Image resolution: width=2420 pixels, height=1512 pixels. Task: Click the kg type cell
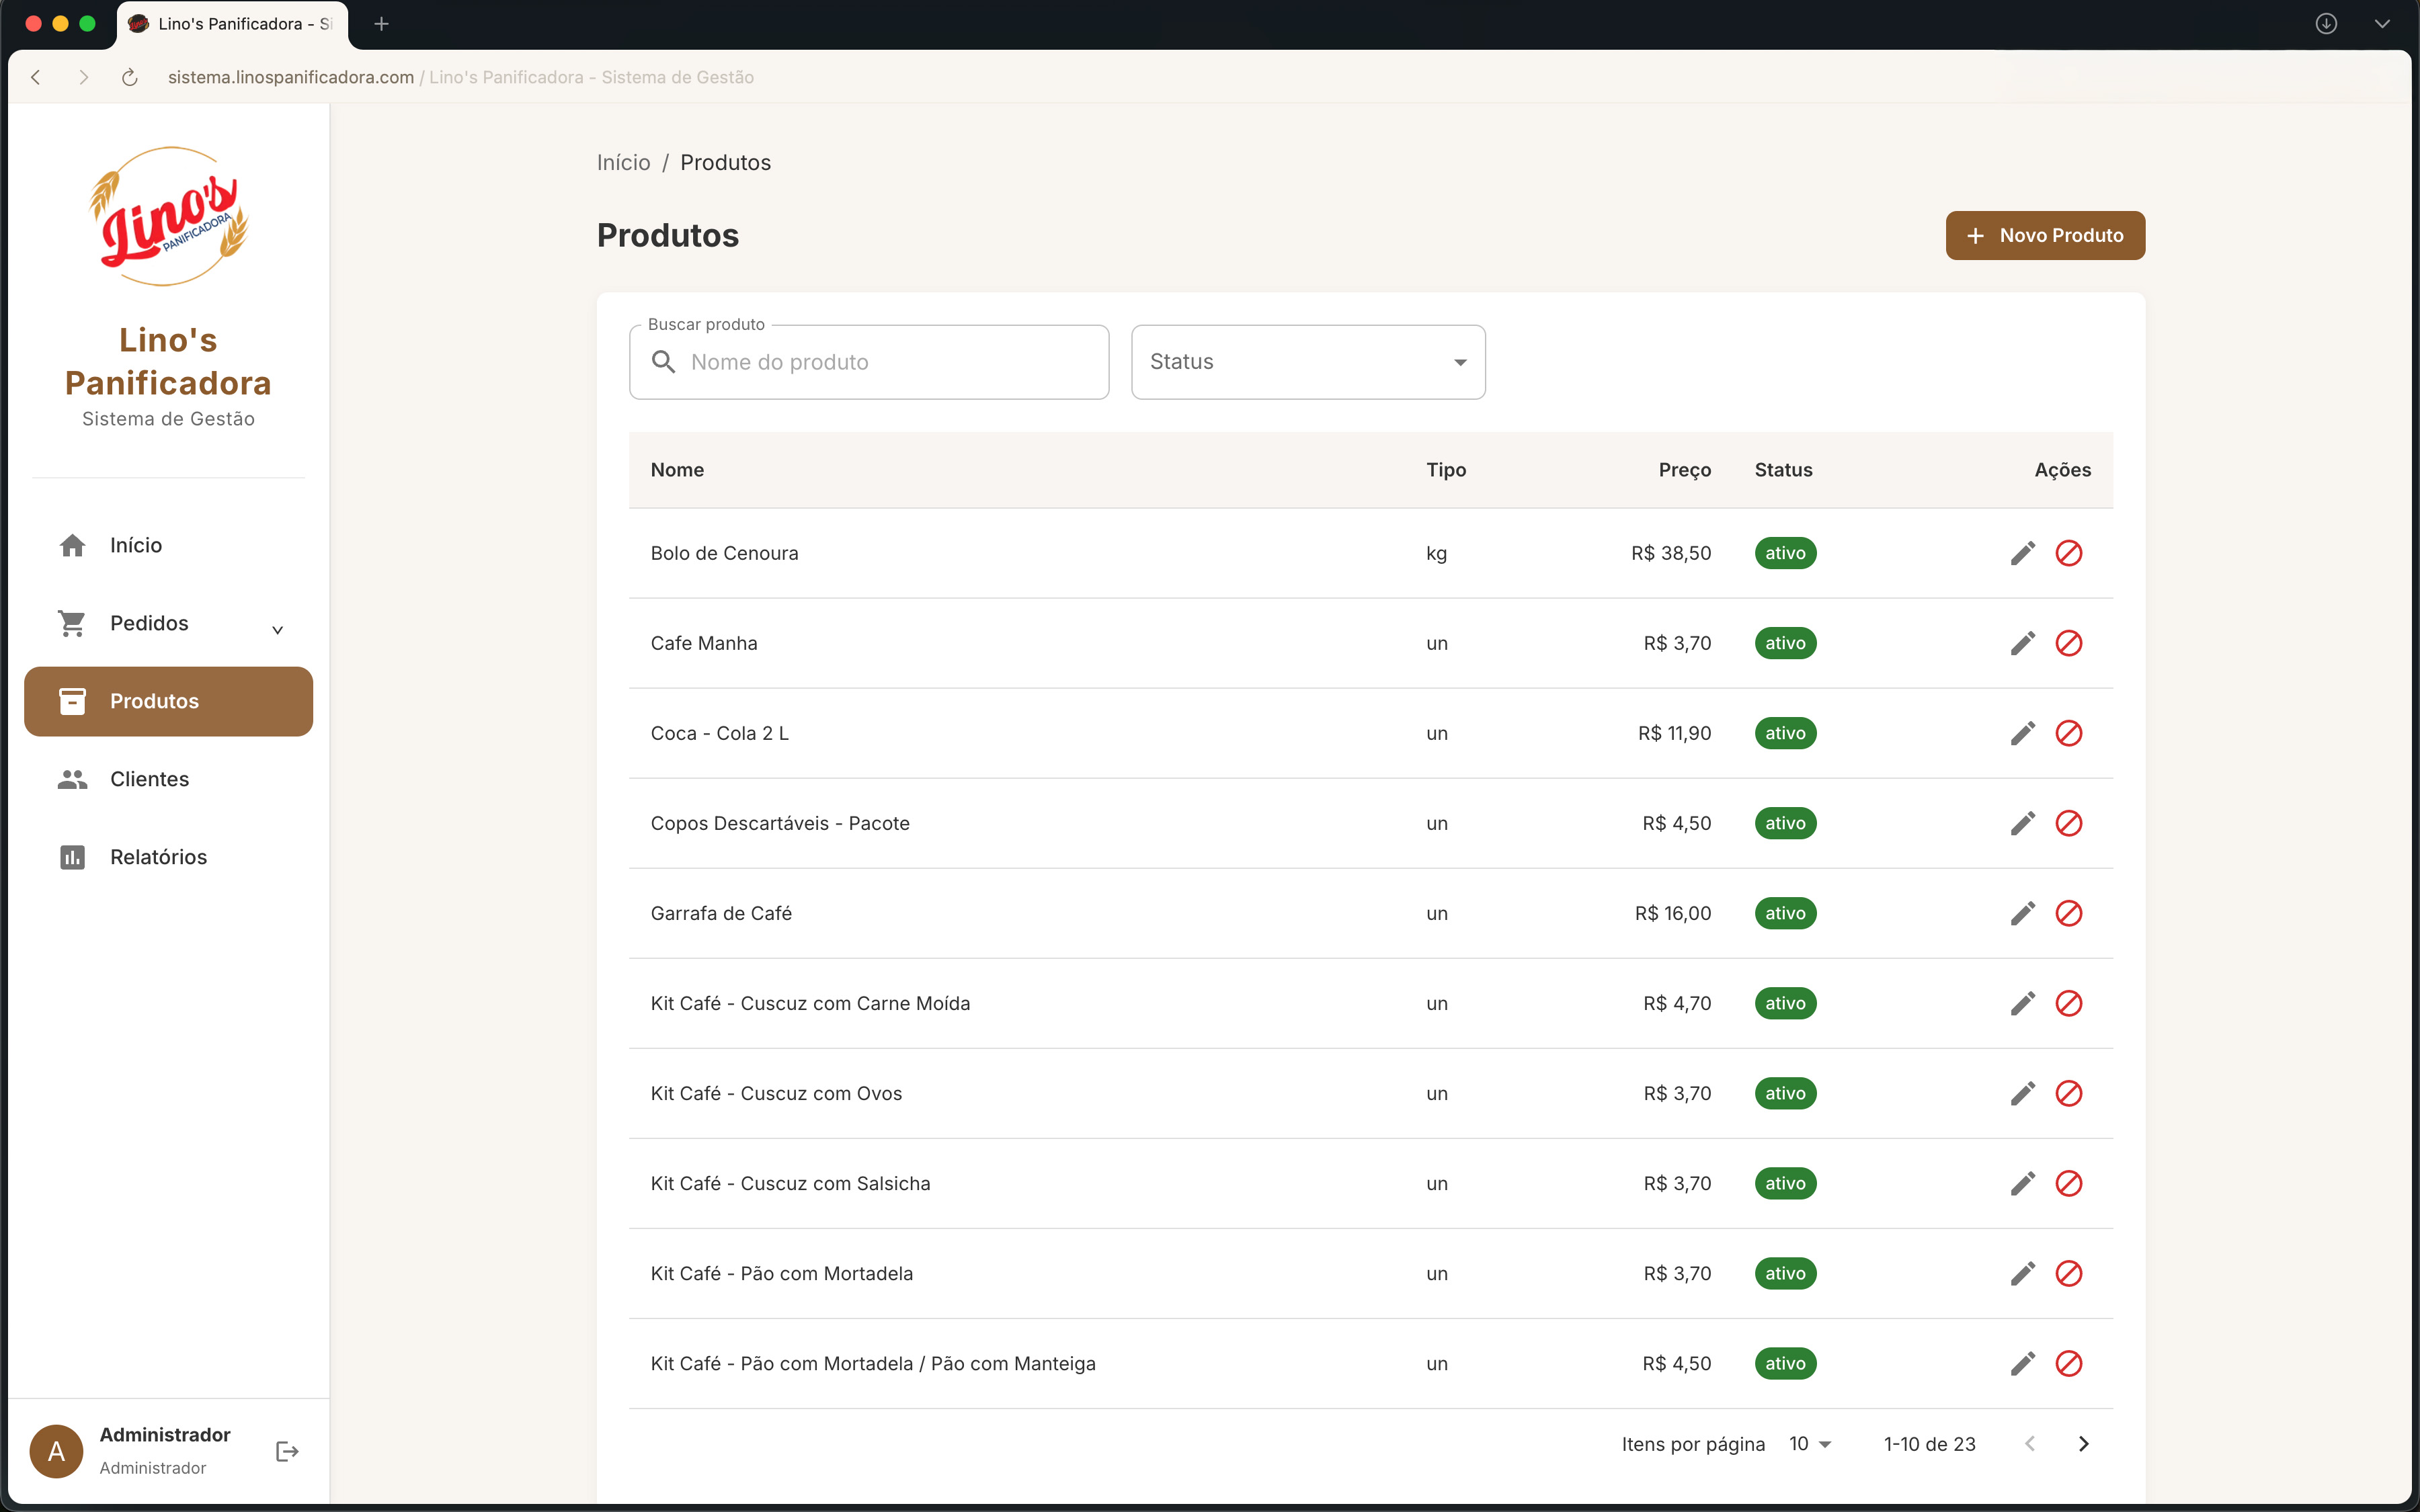coord(1436,553)
